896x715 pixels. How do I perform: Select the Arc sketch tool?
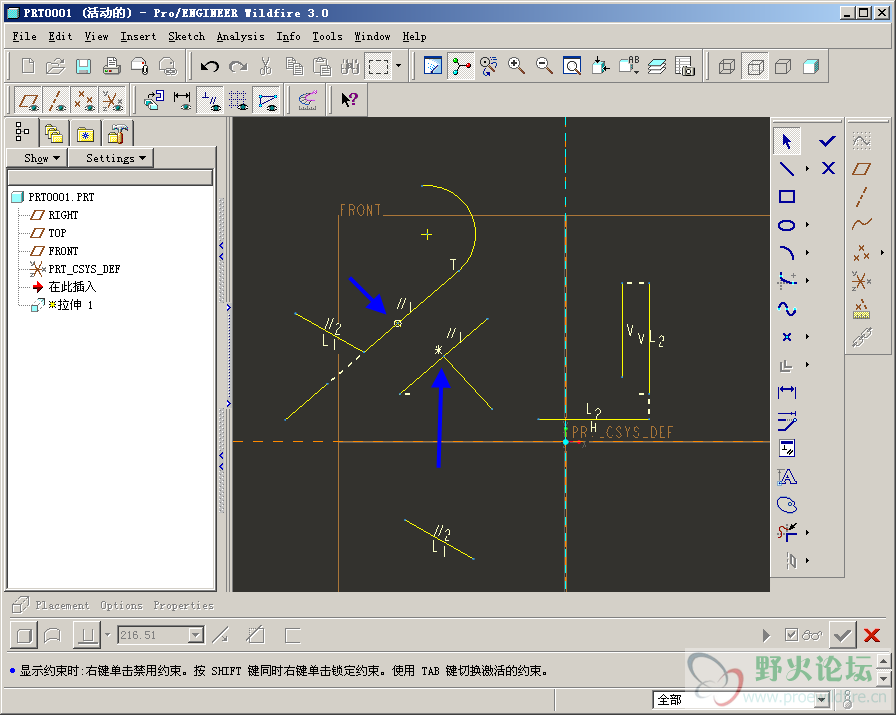787,253
